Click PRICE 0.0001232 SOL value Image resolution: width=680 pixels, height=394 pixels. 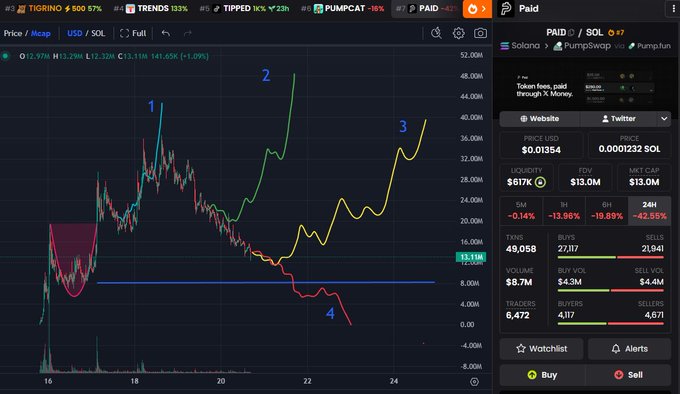pos(629,149)
